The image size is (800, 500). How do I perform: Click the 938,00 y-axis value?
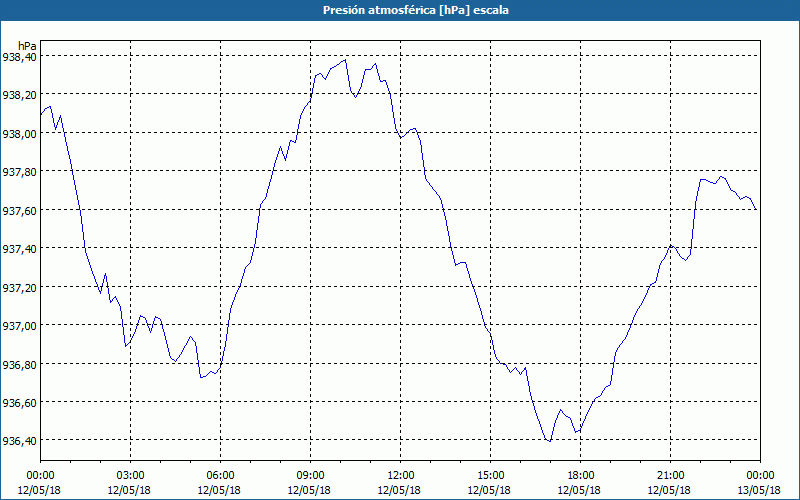tap(19, 133)
